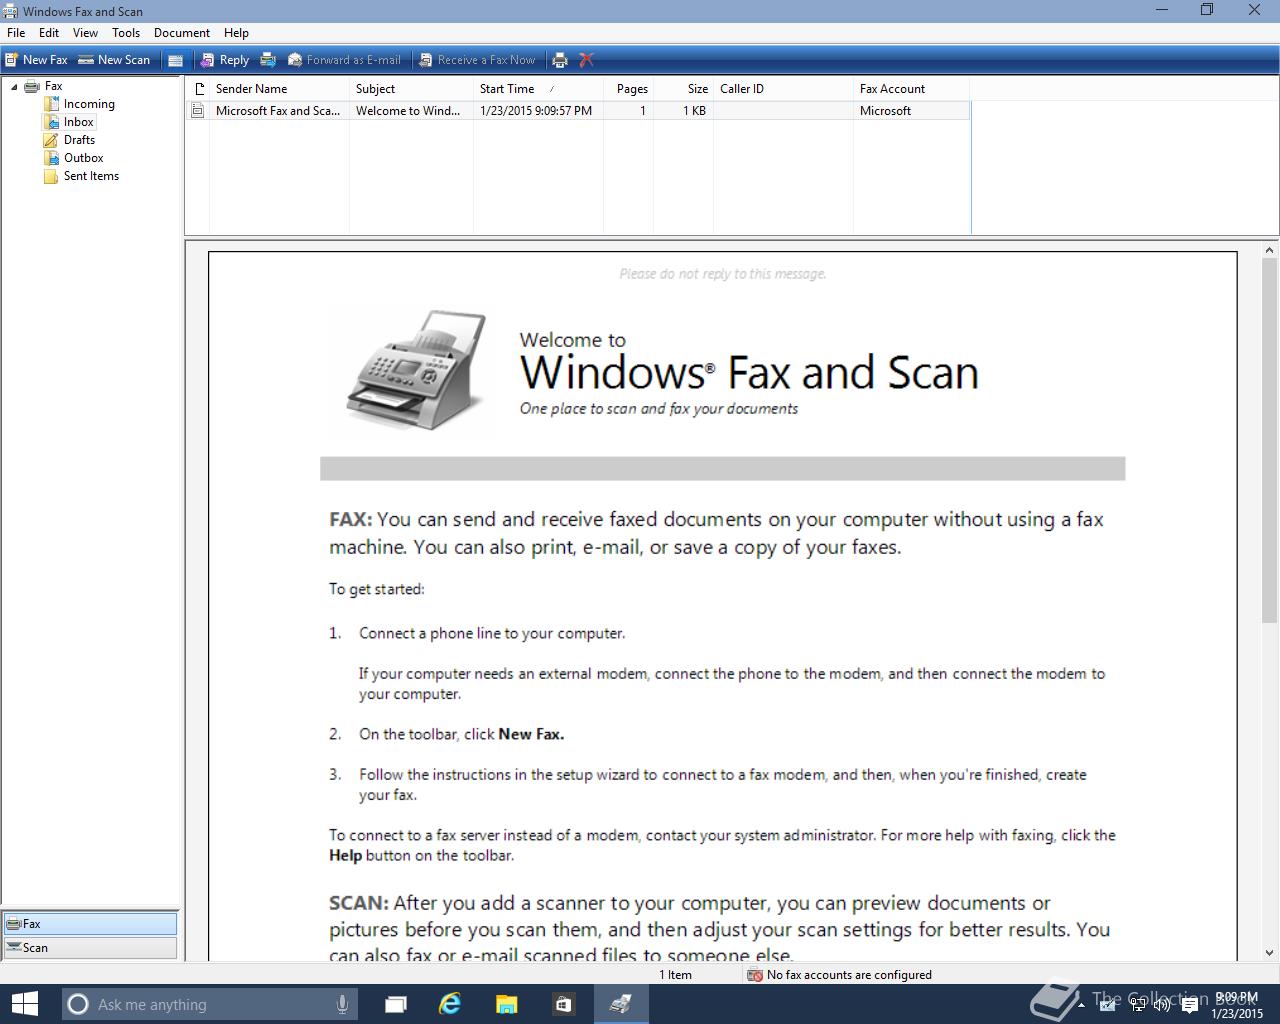Click Forward as E-mail button
The image size is (1280, 1024).
pos(344,60)
